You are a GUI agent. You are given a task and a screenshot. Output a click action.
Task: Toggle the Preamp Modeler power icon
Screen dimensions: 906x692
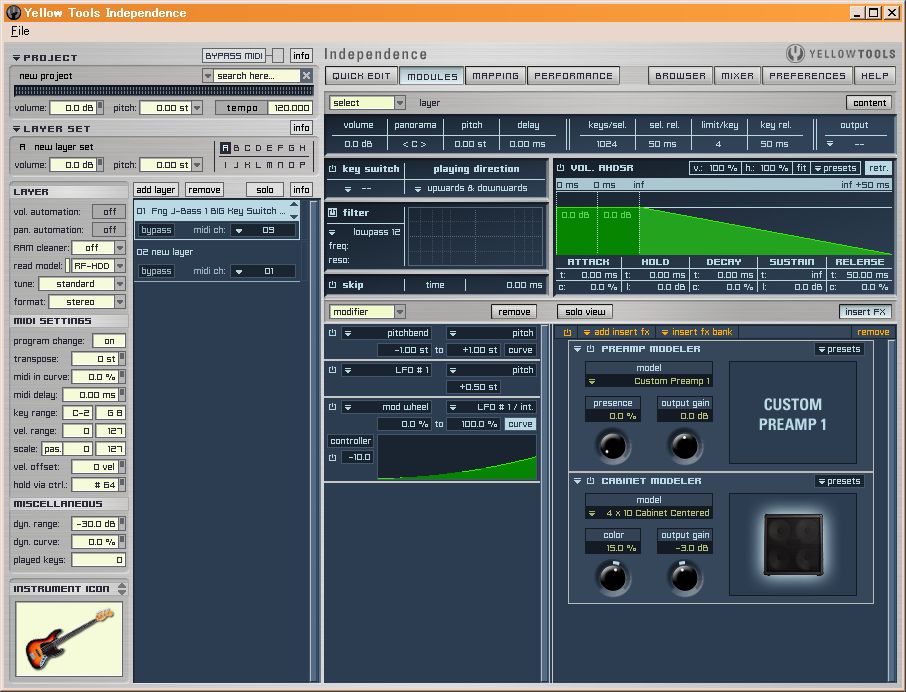point(591,349)
